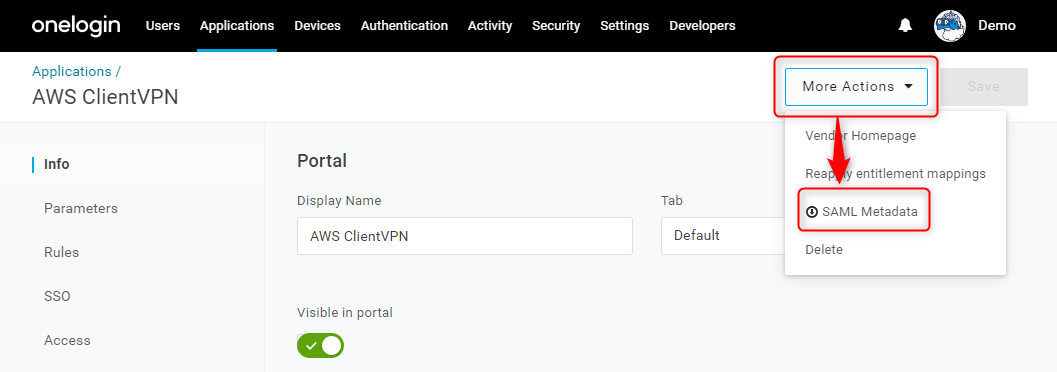Click the Save button
The width and height of the screenshot is (1057, 372).
(x=983, y=87)
